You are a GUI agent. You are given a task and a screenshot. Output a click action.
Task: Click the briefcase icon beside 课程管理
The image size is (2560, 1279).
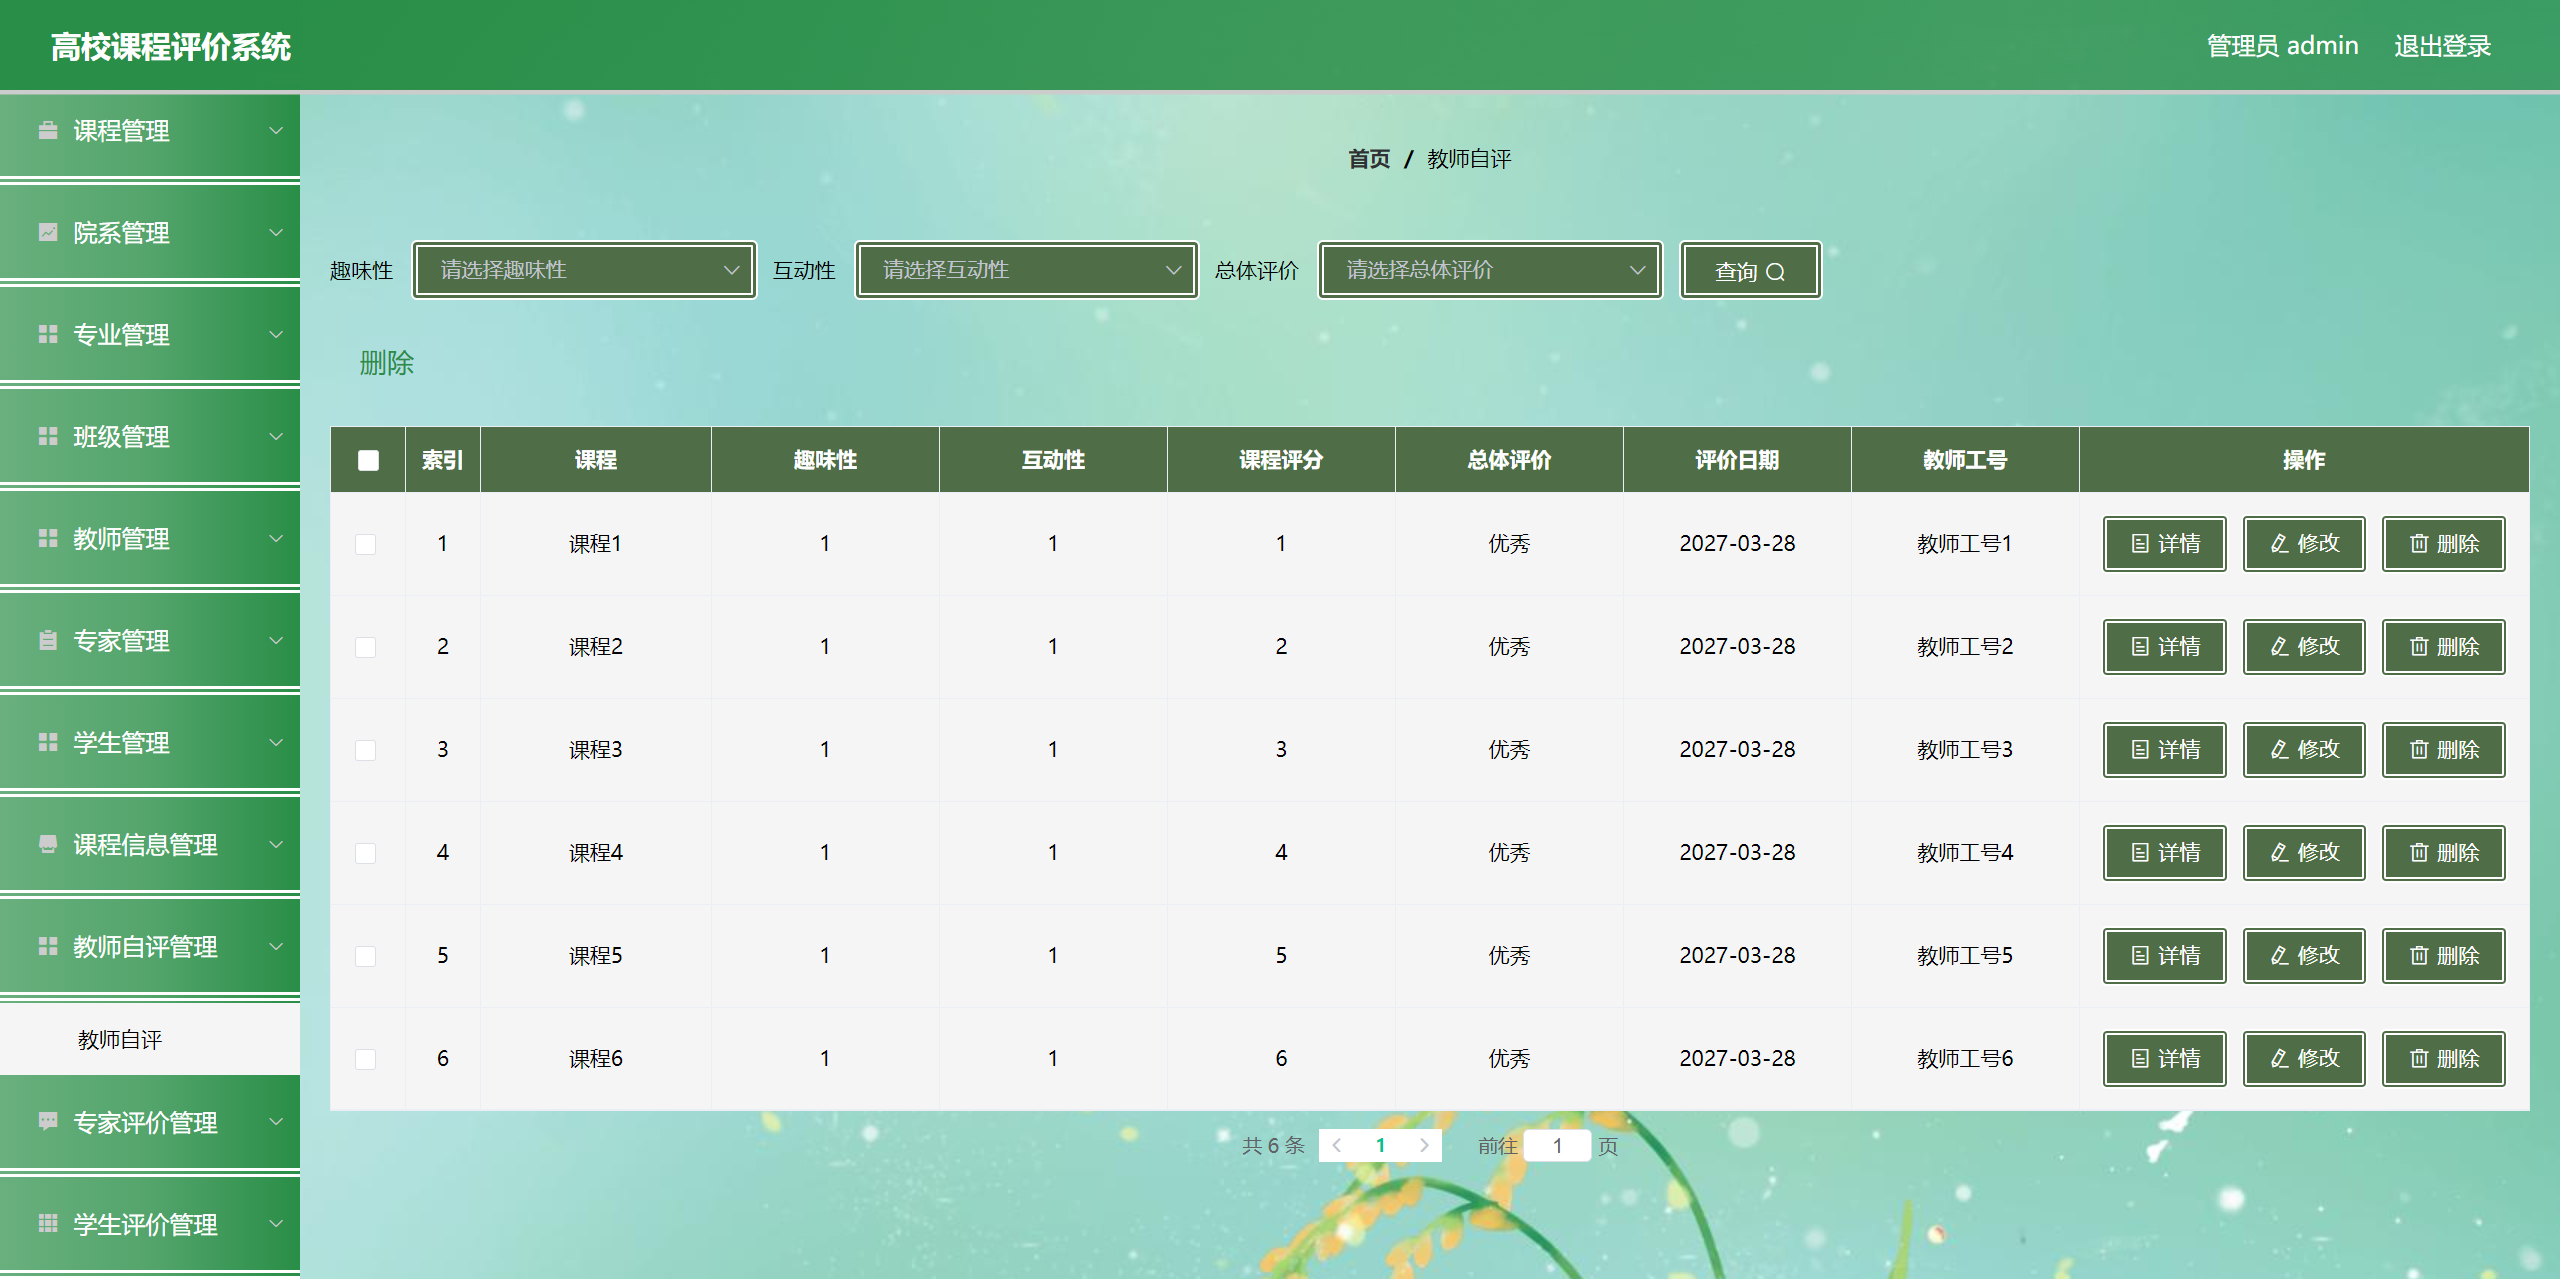[x=47, y=131]
